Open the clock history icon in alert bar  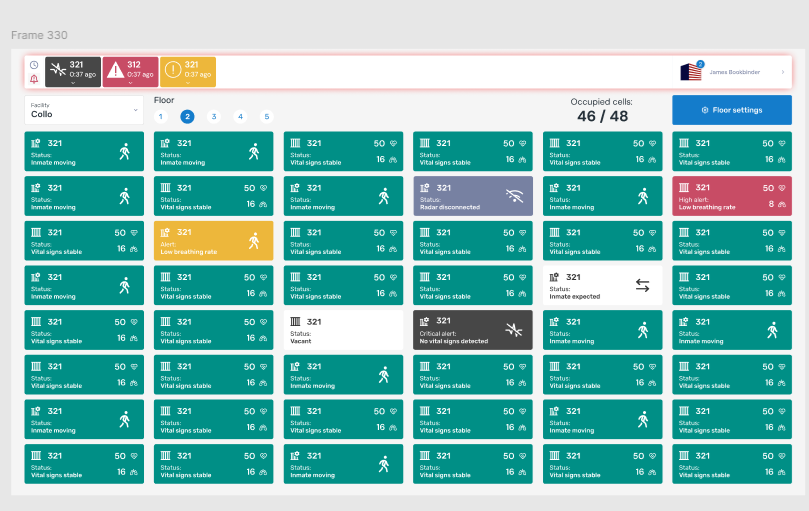(34, 65)
